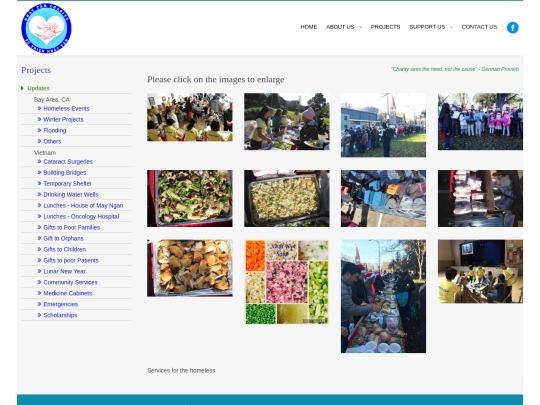Open Gifts to Poor Families link
The height and width of the screenshot is (405, 540).
(72, 228)
